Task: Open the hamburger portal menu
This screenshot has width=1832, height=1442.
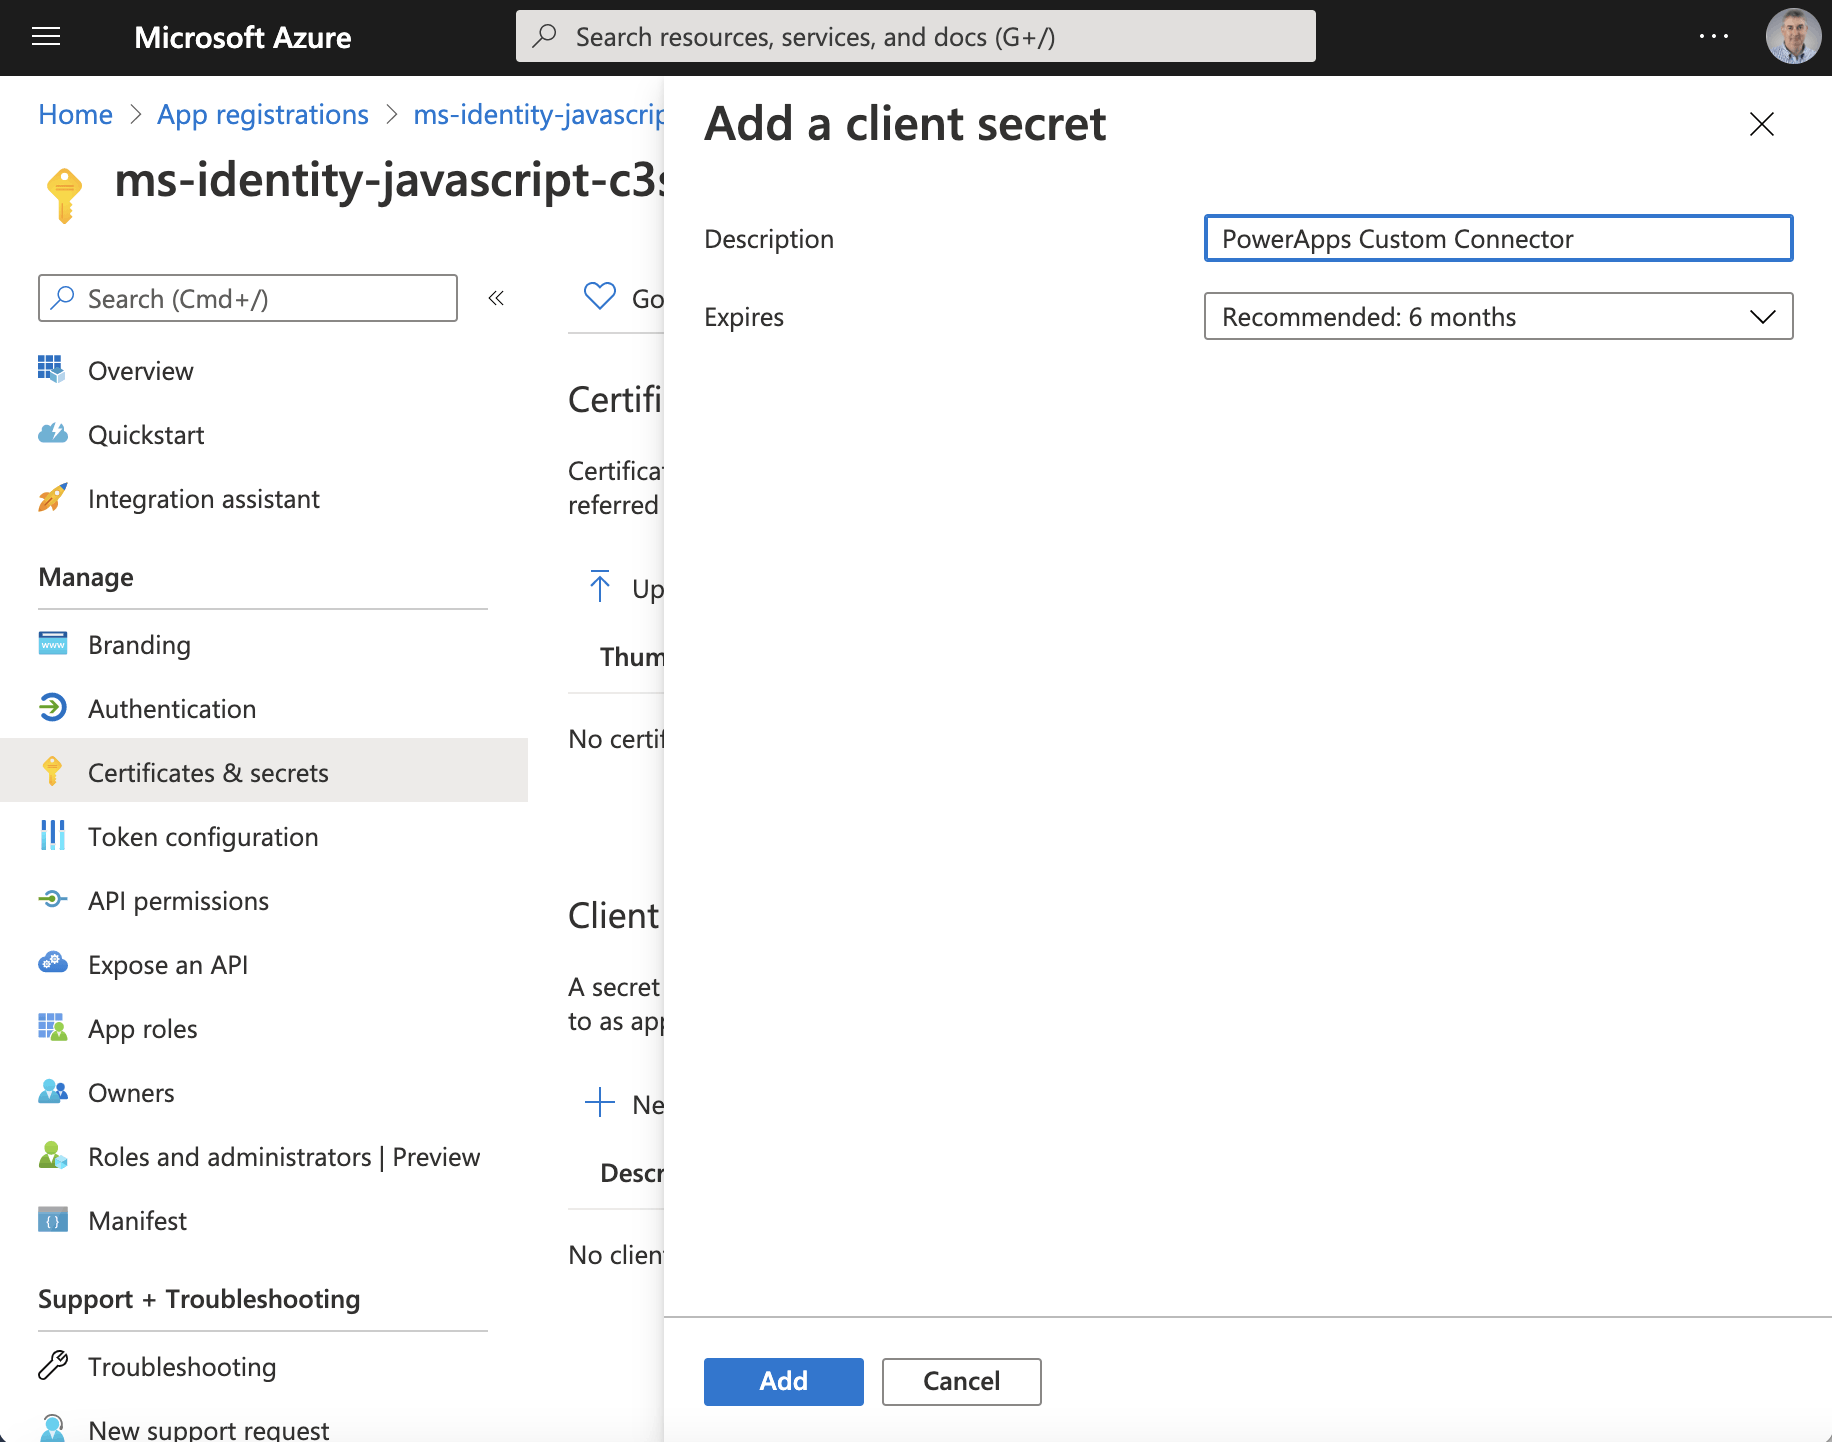Action: tap(46, 37)
